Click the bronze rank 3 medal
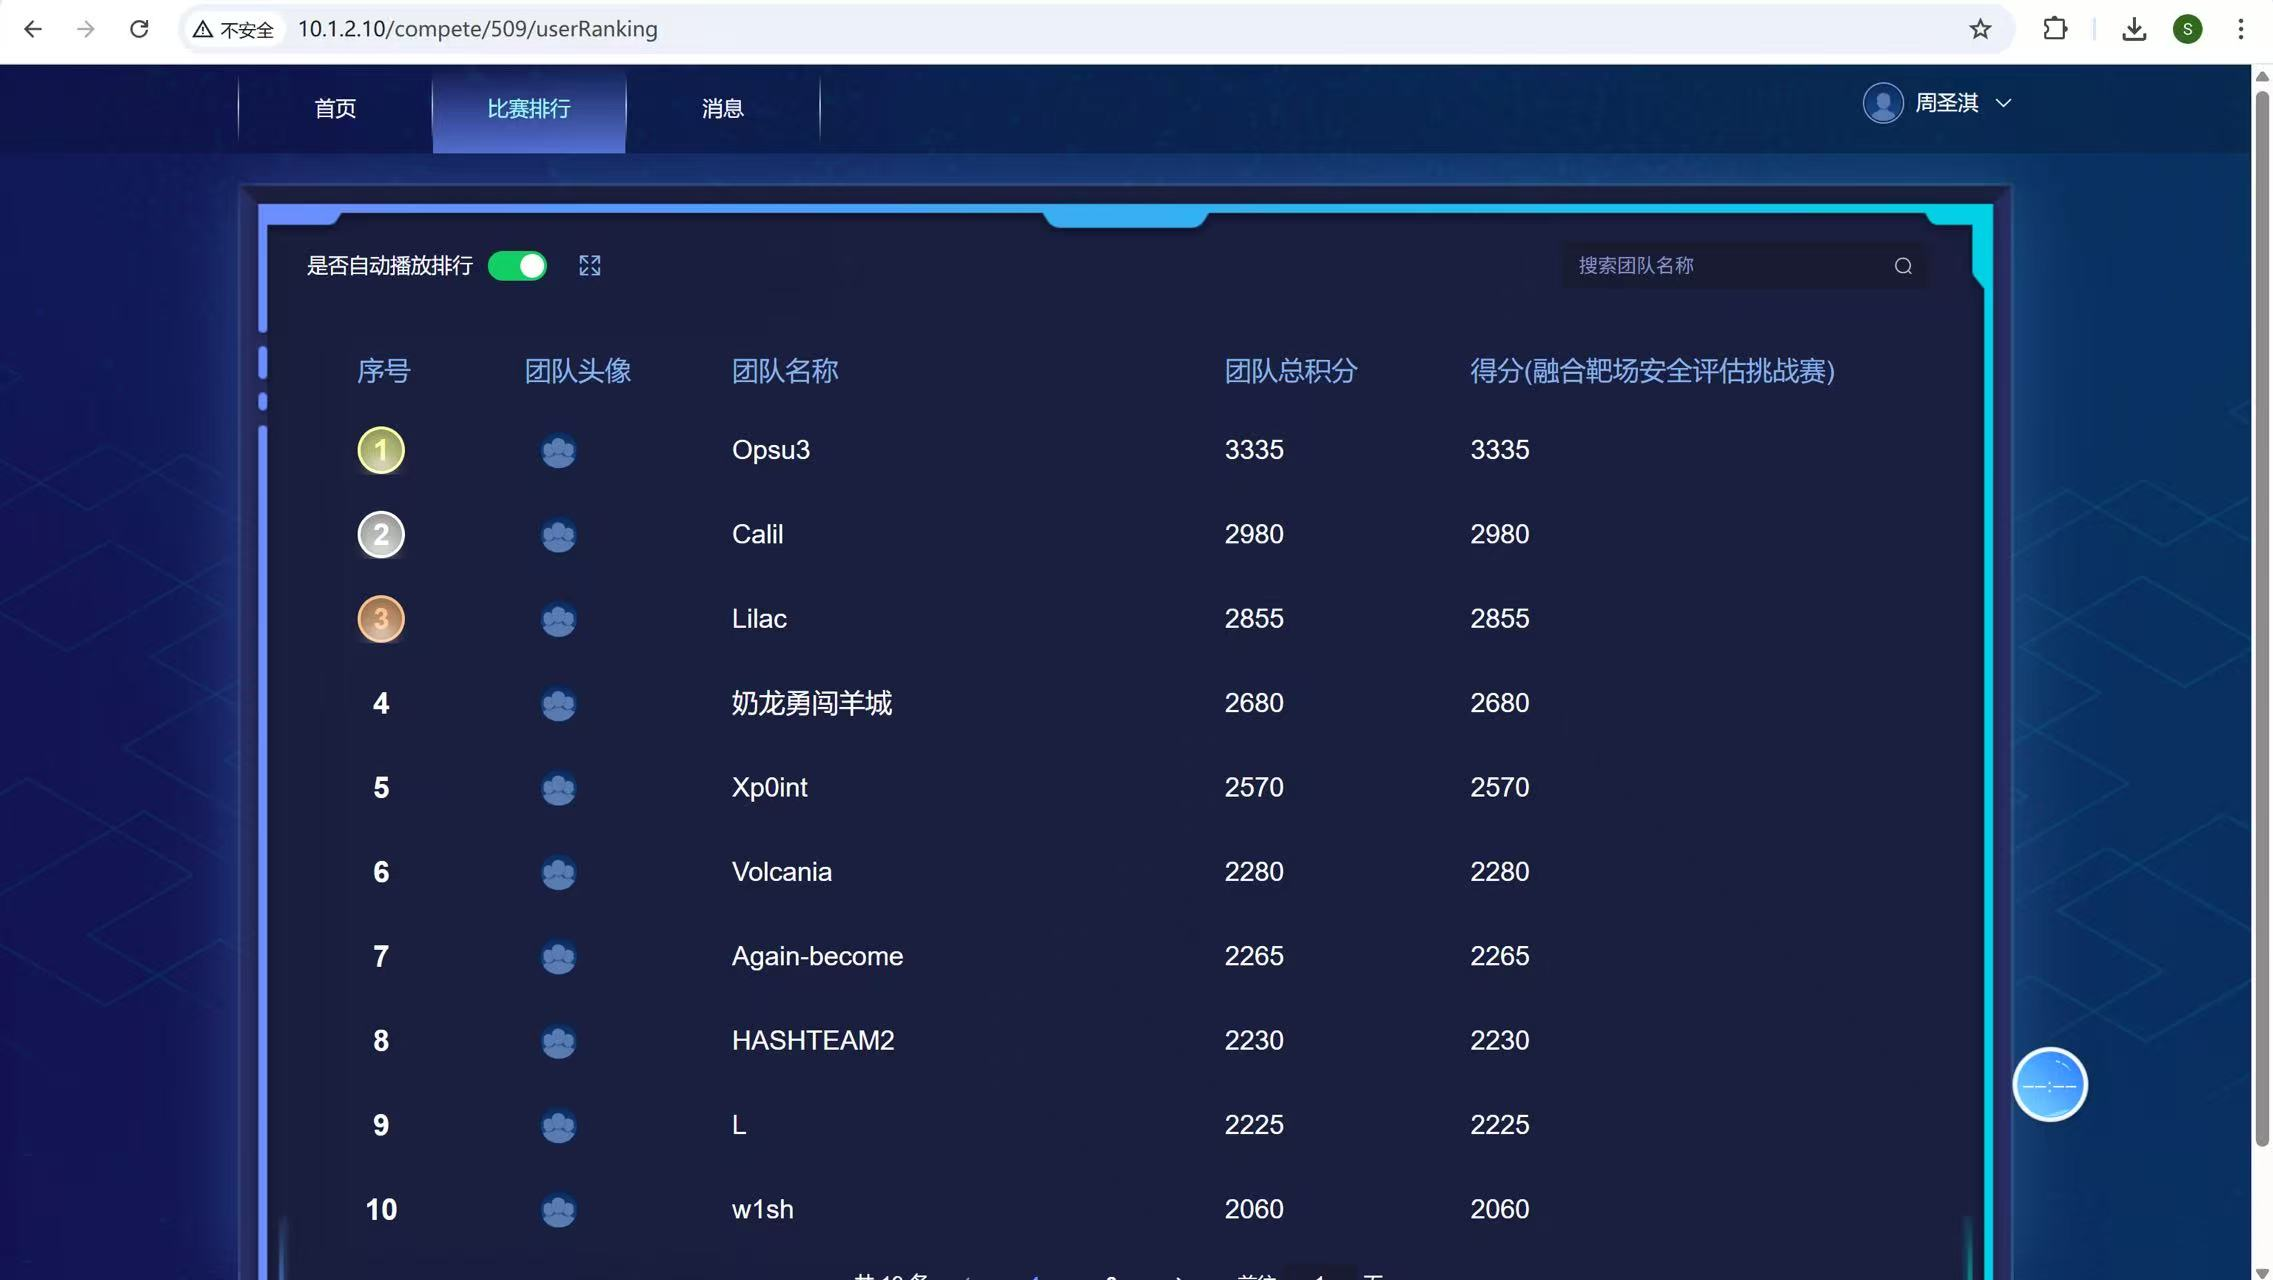The height and width of the screenshot is (1280, 2273). [x=381, y=619]
